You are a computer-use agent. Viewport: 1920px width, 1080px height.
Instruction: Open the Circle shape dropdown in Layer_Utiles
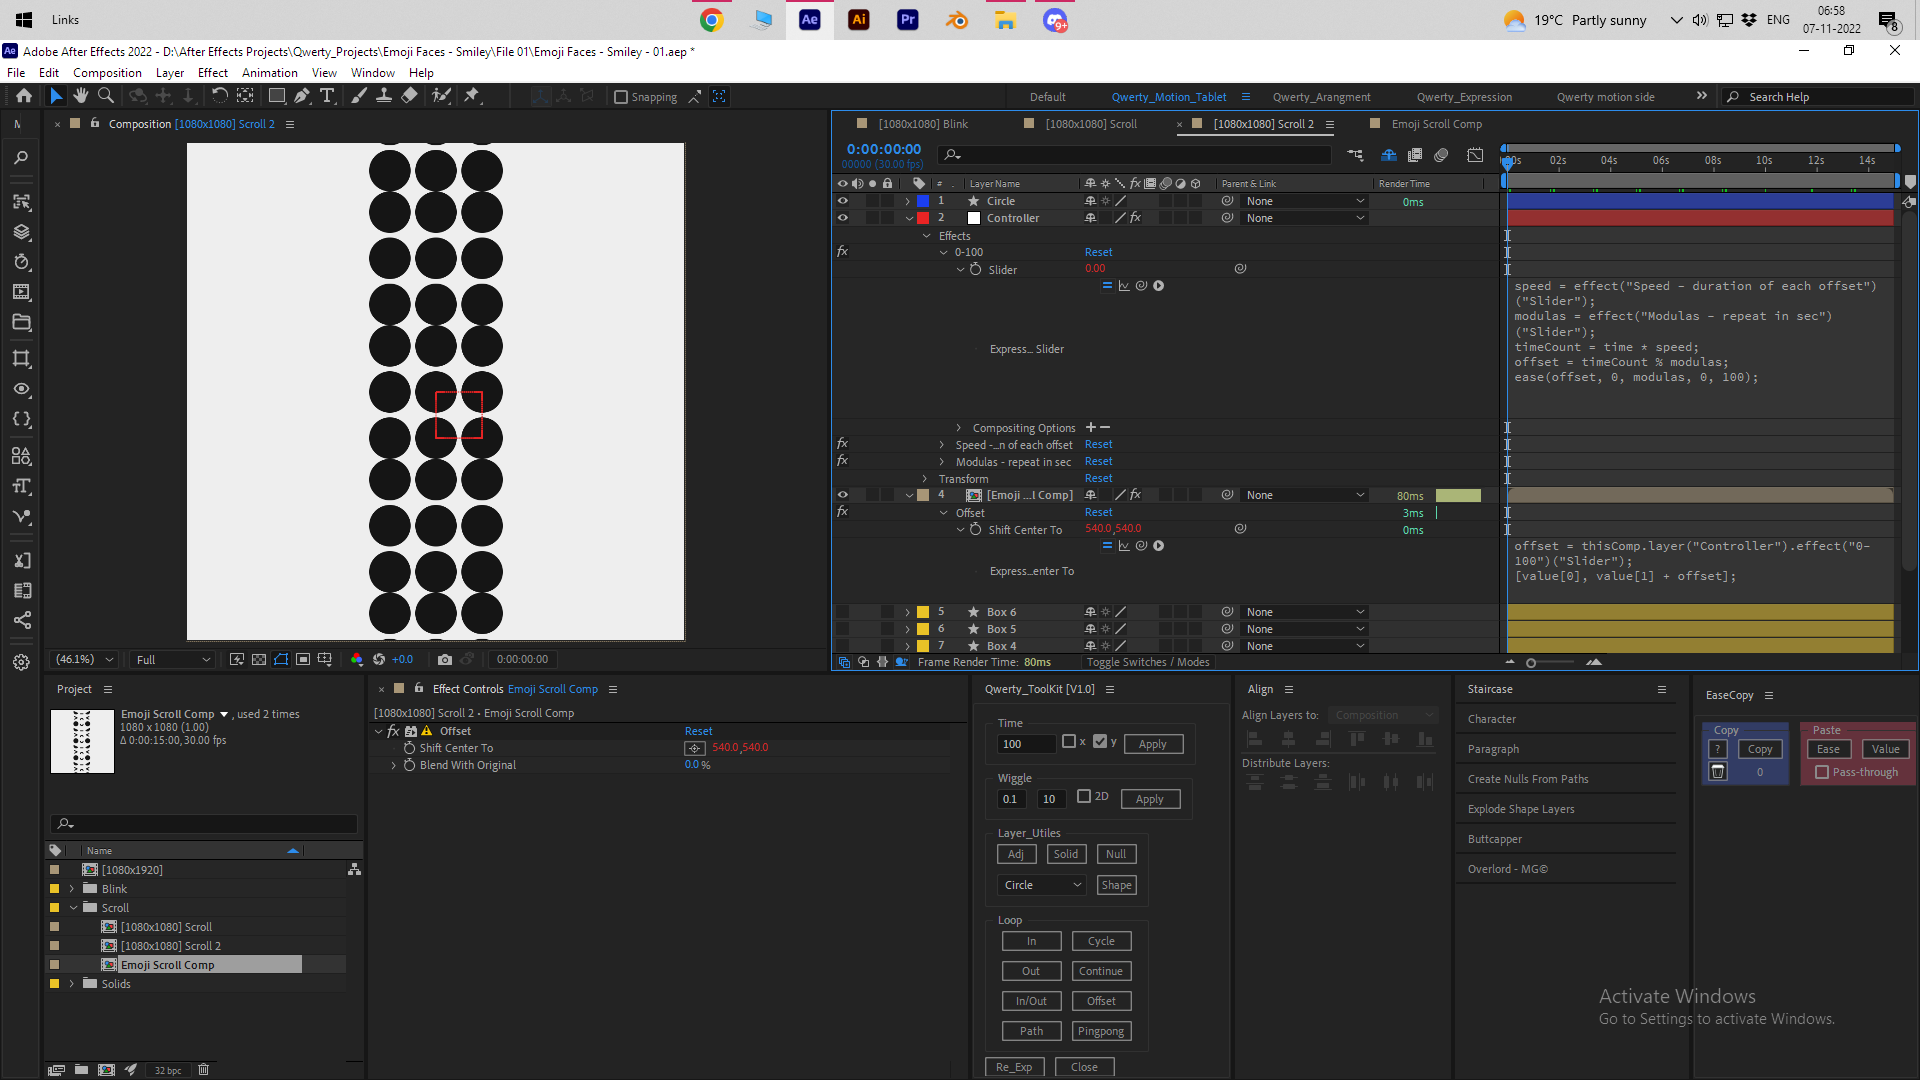click(1041, 885)
